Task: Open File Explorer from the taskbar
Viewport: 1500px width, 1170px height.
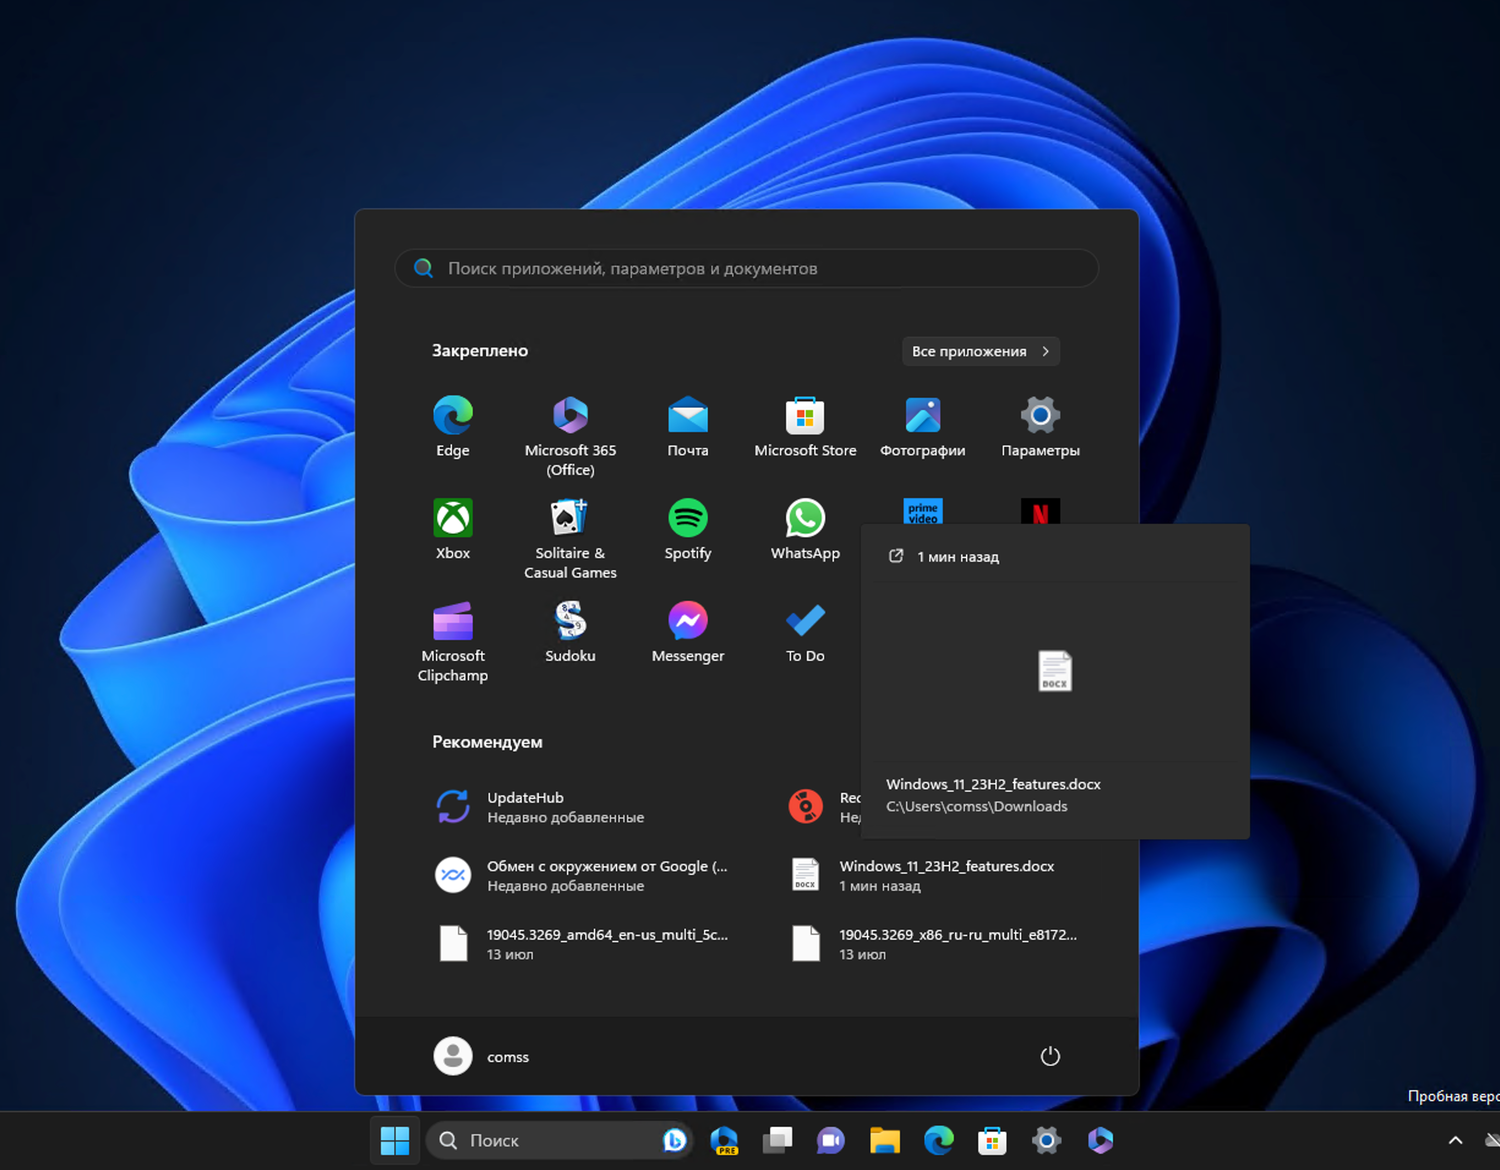Action: point(884,1140)
